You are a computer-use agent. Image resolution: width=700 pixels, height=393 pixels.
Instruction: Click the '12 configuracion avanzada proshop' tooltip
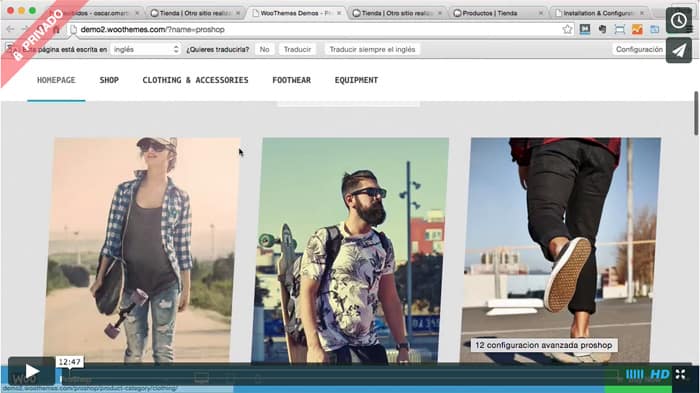coord(544,345)
